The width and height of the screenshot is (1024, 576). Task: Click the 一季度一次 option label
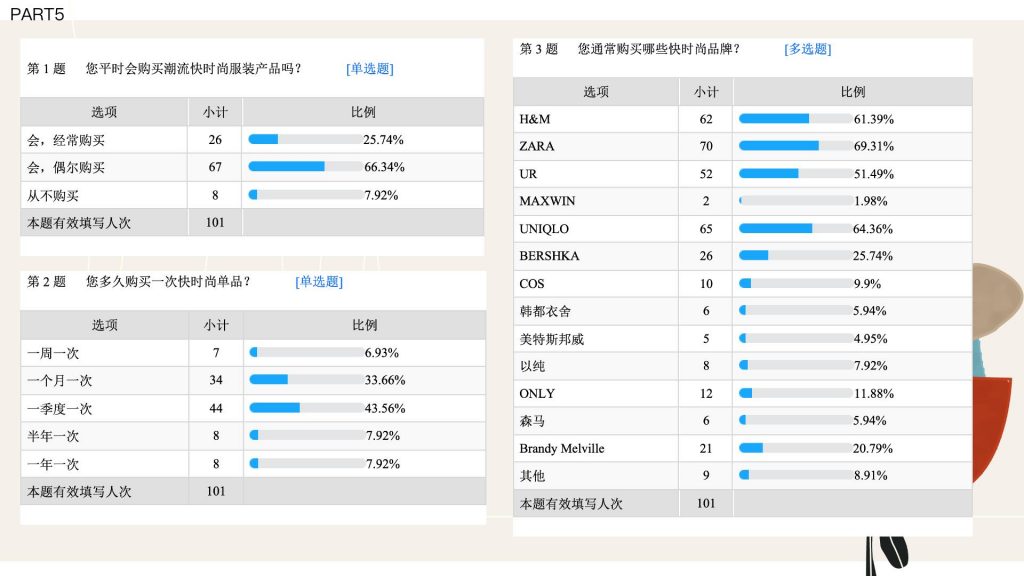point(59,409)
